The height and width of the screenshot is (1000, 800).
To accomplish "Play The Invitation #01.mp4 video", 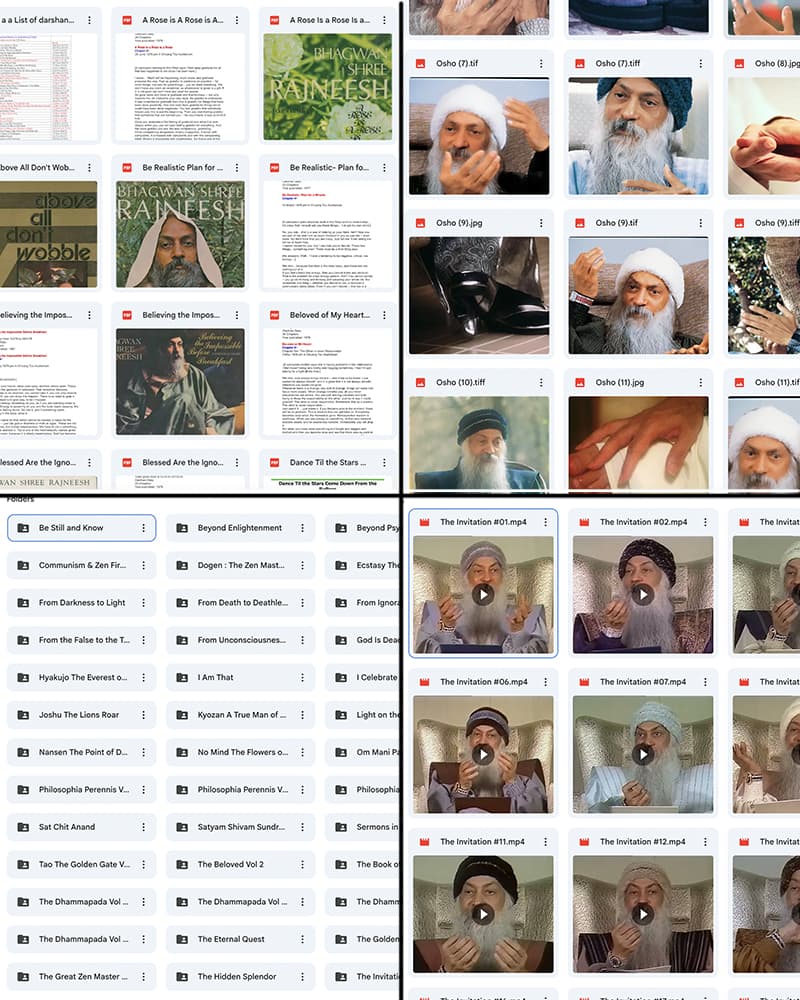I will pos(483,595).
